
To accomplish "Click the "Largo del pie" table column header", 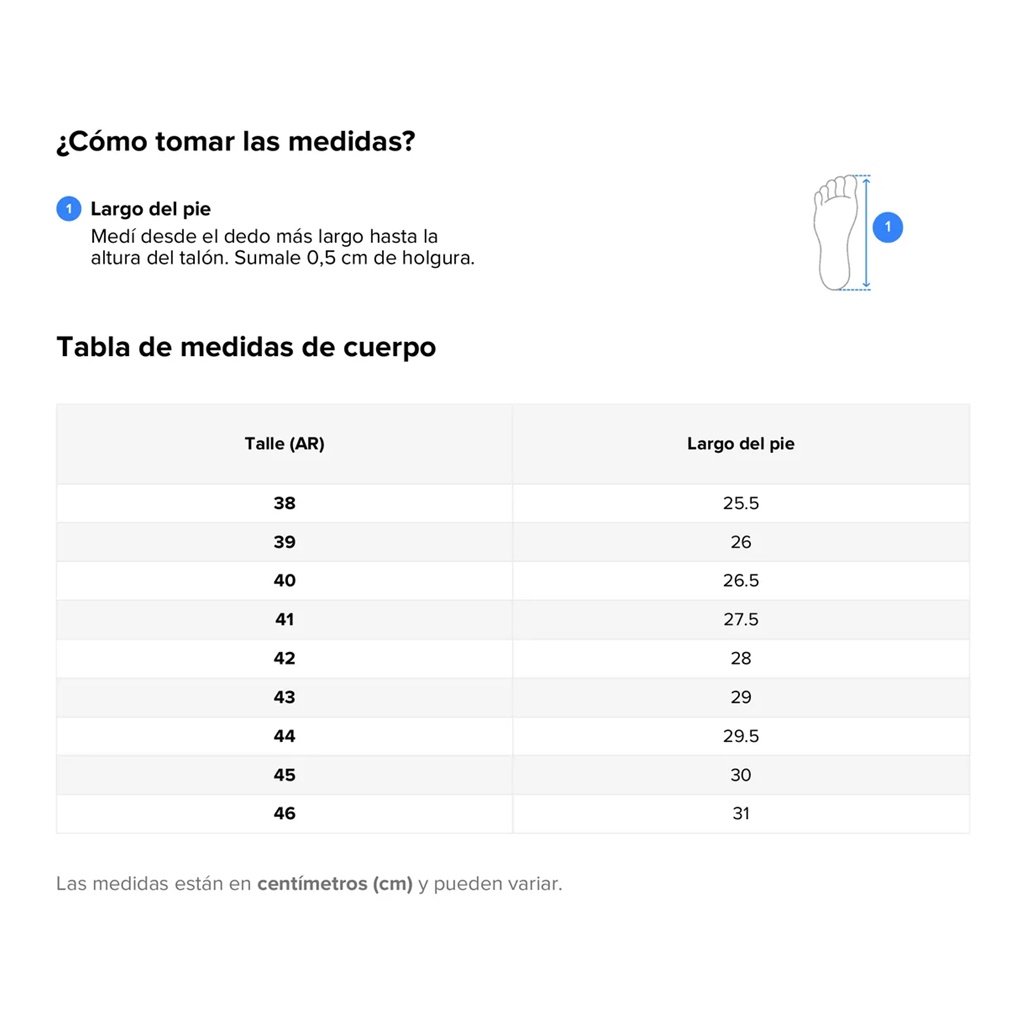I will pos(741,444).
